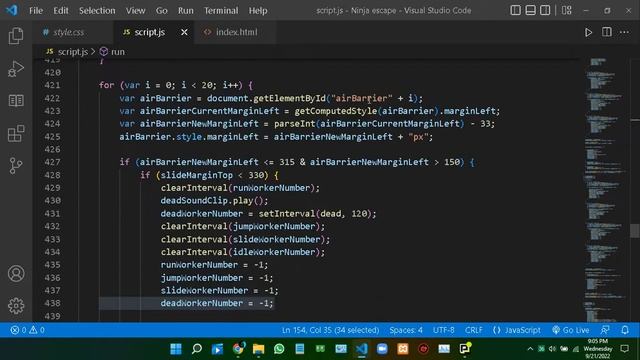Viewport: 640px width, 360px height.
Task: Start Go Live server
Action: tap(571, 330)
